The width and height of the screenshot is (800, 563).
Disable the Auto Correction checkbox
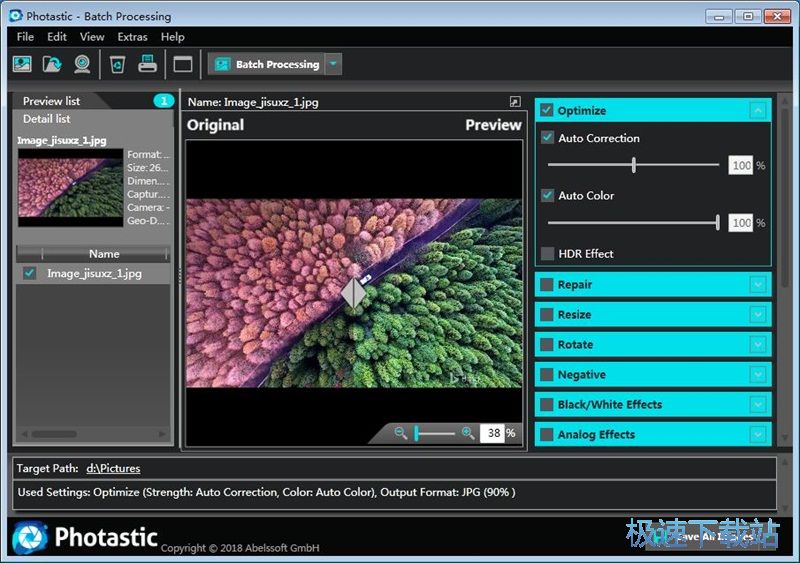point(547,138)
